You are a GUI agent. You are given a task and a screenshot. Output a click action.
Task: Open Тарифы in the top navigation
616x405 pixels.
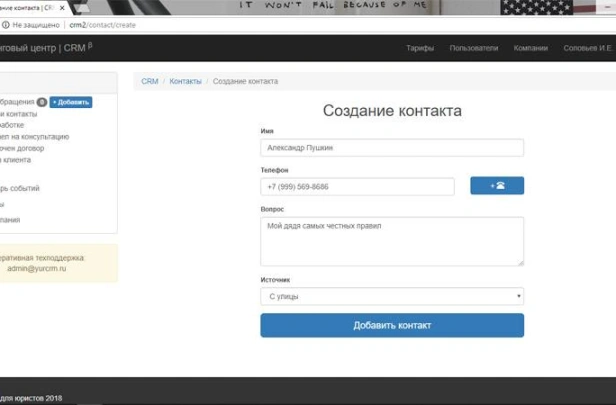(x=420, y=48)
